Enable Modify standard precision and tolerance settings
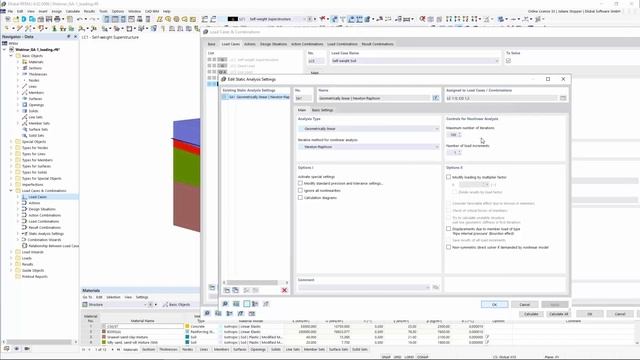 [300, 183]
